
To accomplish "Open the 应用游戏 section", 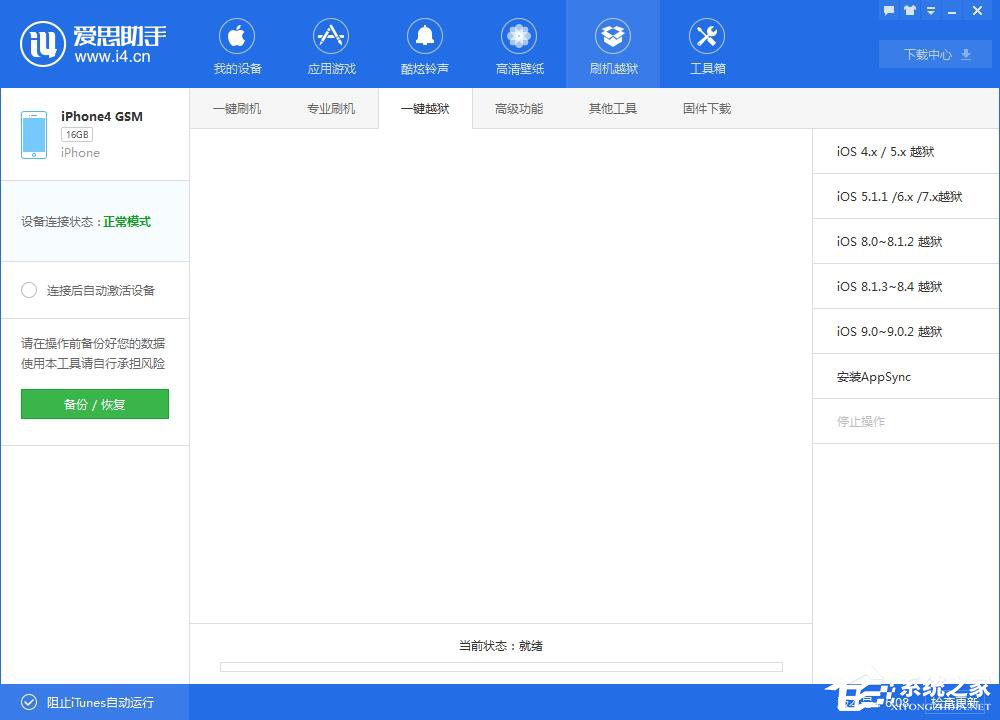I will click(x=331, y=44).
